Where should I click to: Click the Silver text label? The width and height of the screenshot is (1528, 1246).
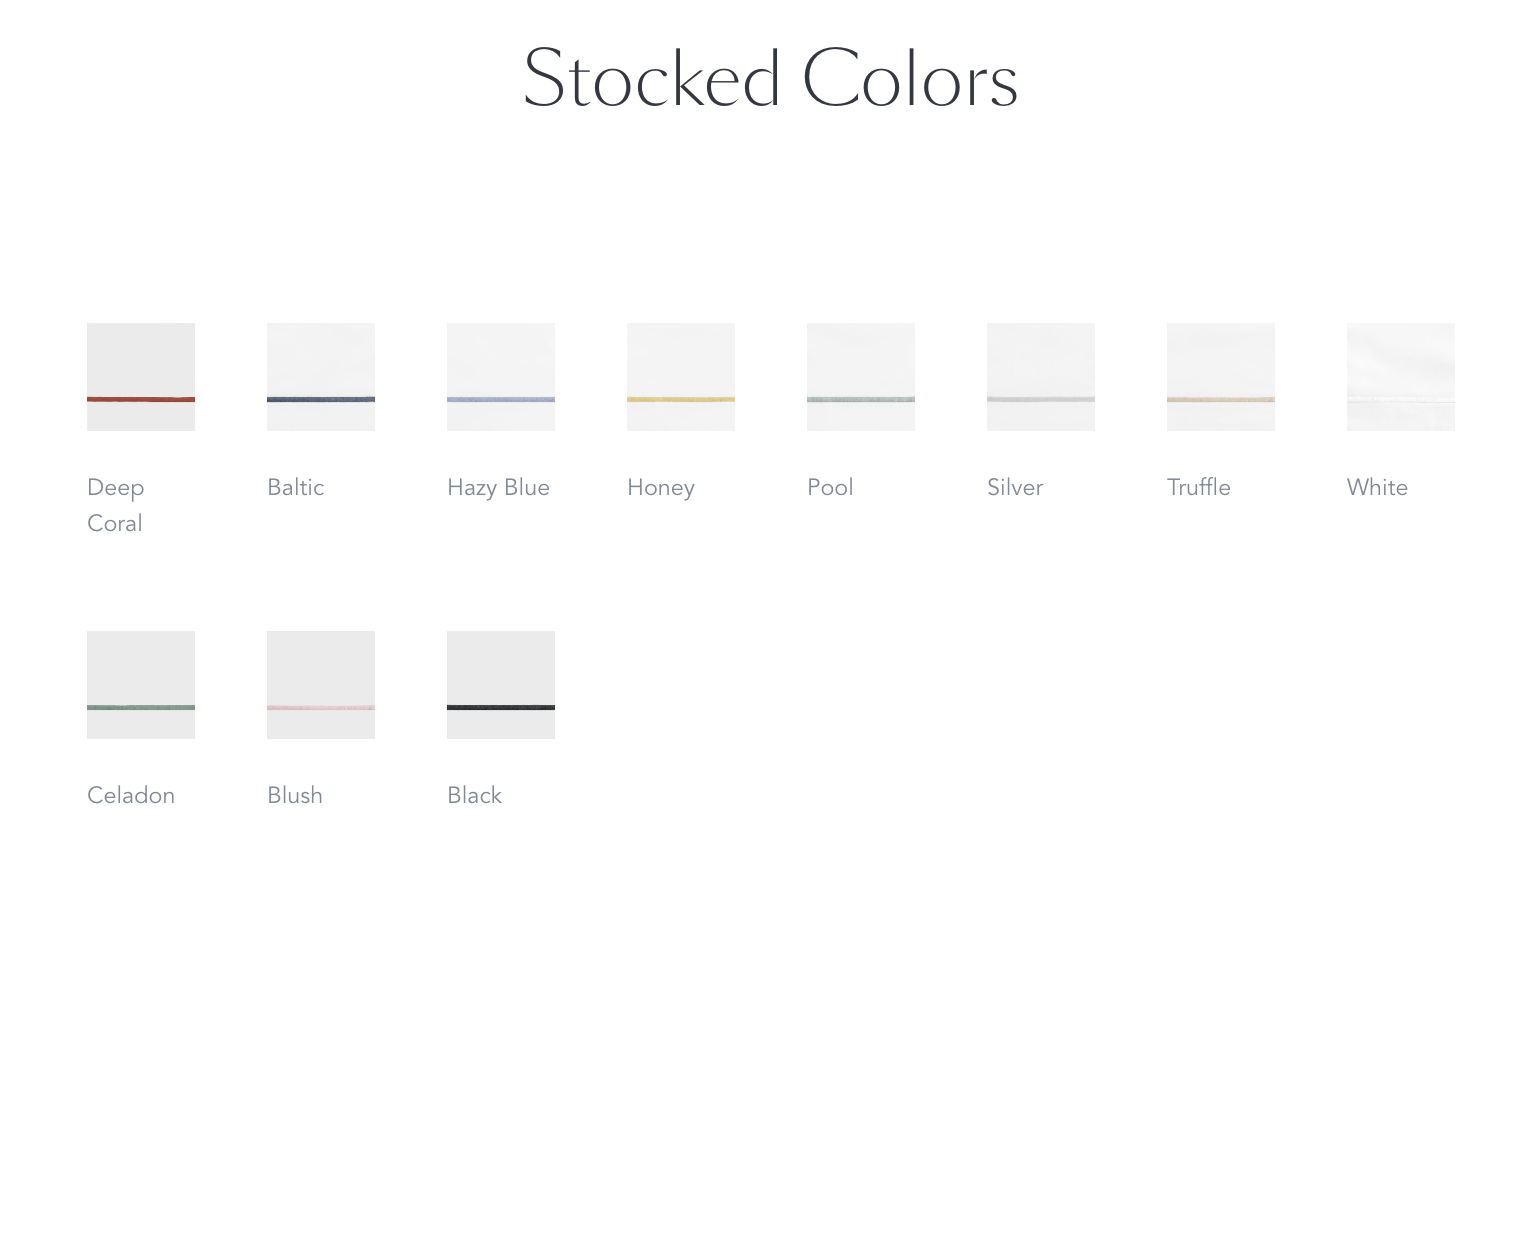pos(1015,487)
